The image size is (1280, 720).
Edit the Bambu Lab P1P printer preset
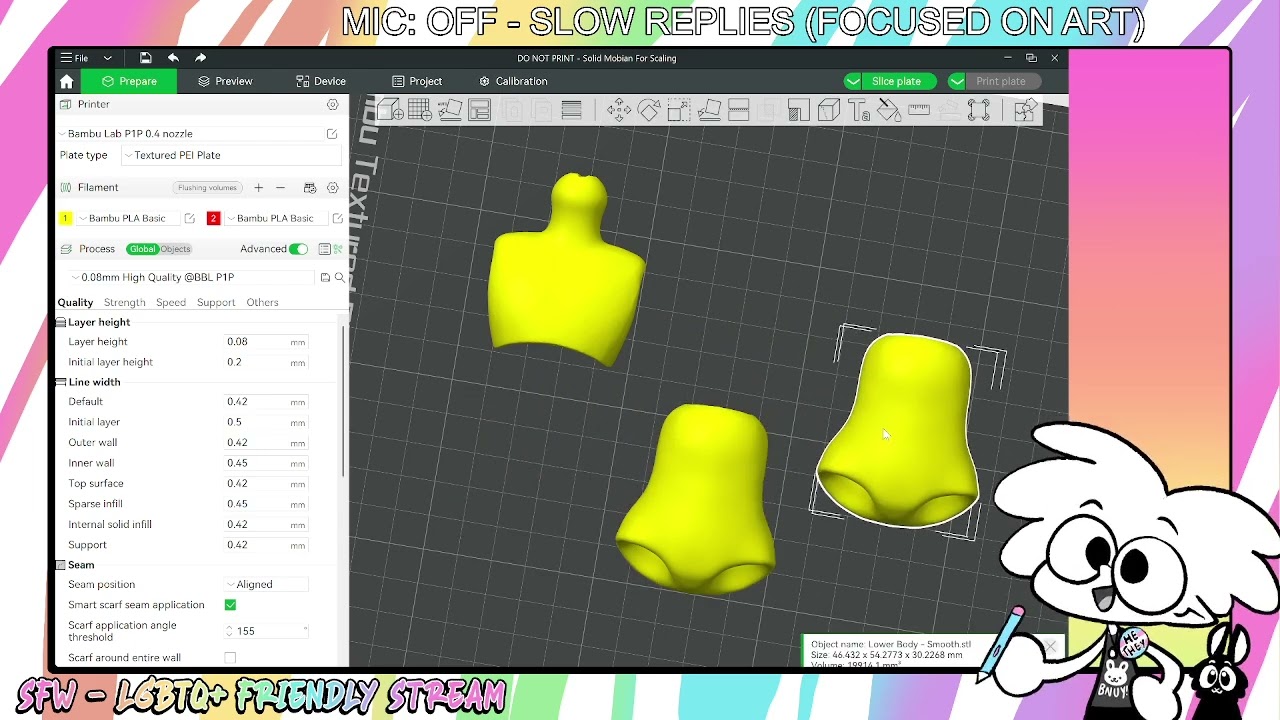332,134
